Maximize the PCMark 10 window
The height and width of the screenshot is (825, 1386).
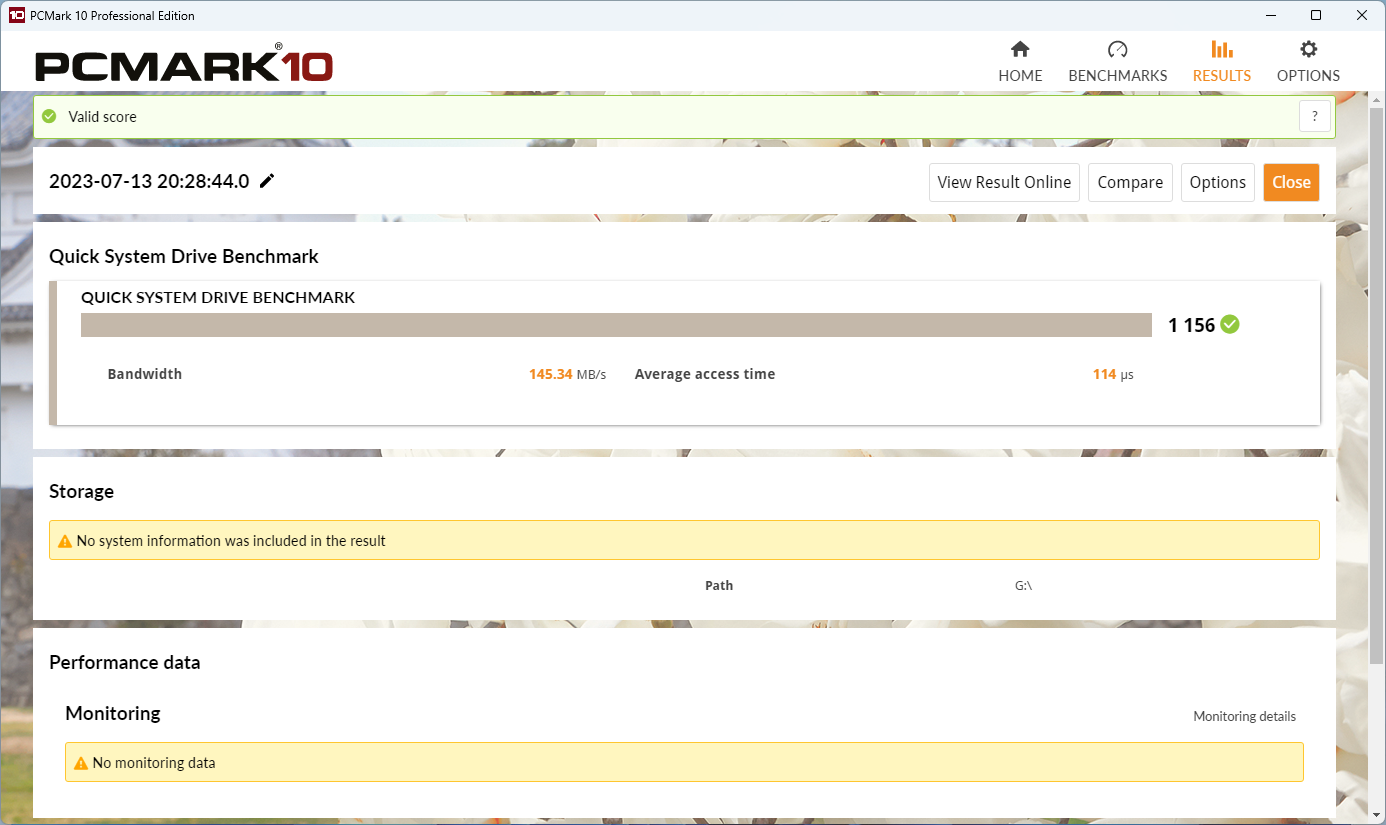pyautogui.click(x=1316, y=15)
